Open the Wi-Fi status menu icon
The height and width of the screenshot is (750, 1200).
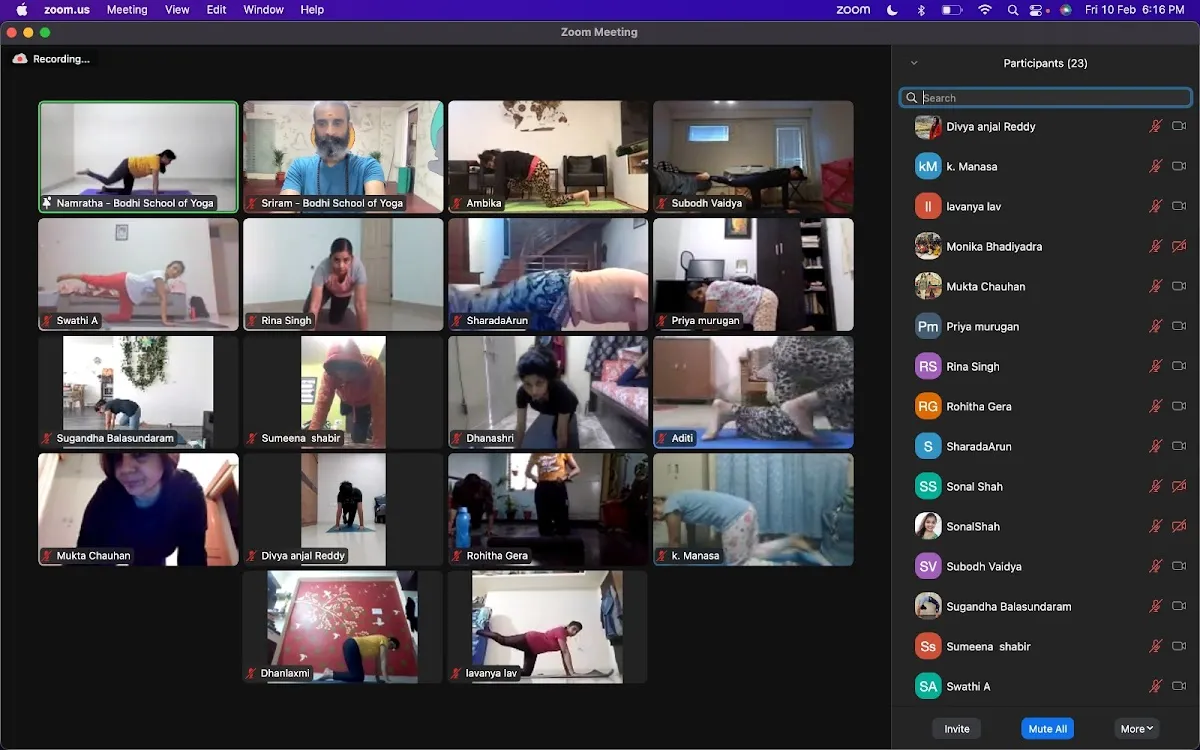click(x=985, y=10)
